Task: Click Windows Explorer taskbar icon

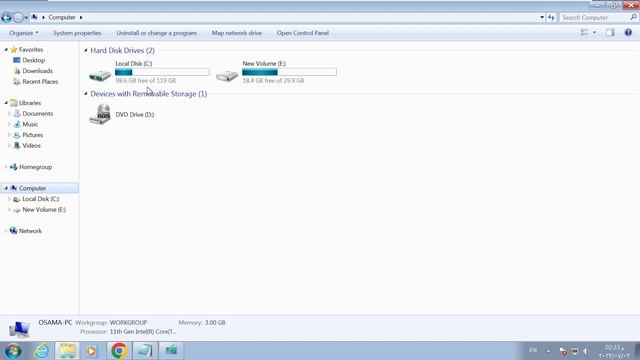Action: tap(67, 351)
